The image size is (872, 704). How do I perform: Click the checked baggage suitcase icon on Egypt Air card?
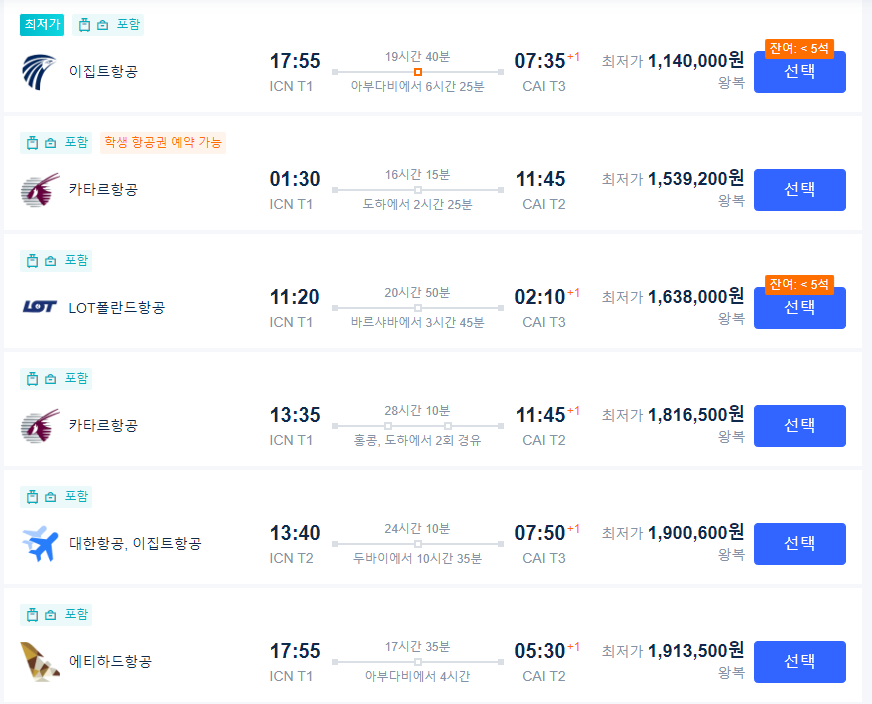pyautogui.click(x=85, y=23)
